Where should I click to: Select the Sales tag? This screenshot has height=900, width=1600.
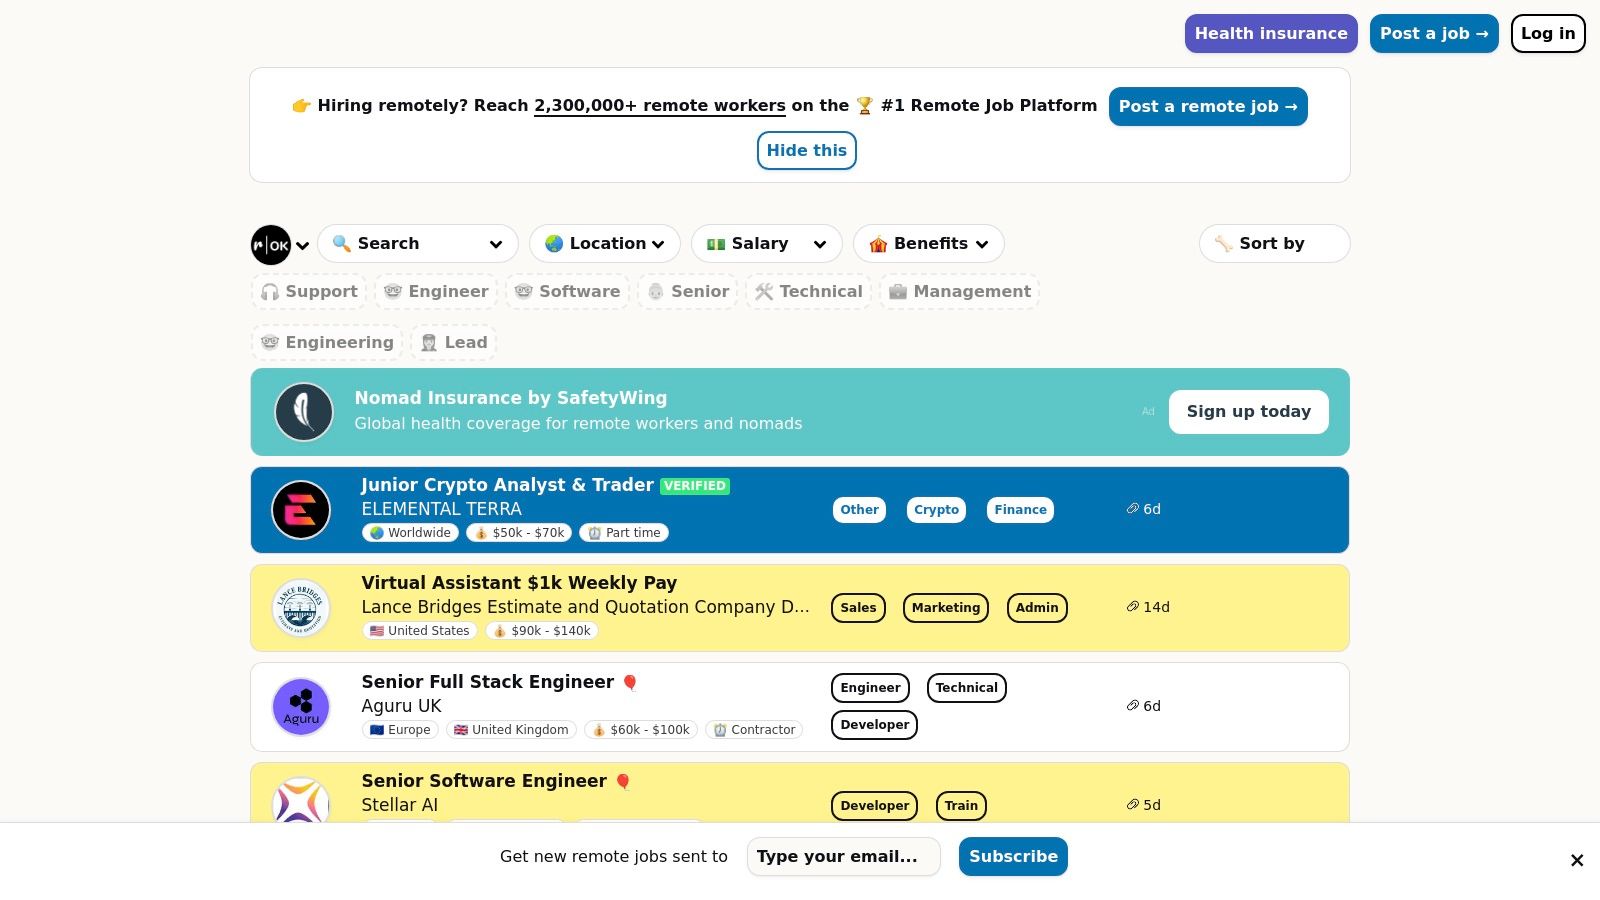(x=858, y=608)
